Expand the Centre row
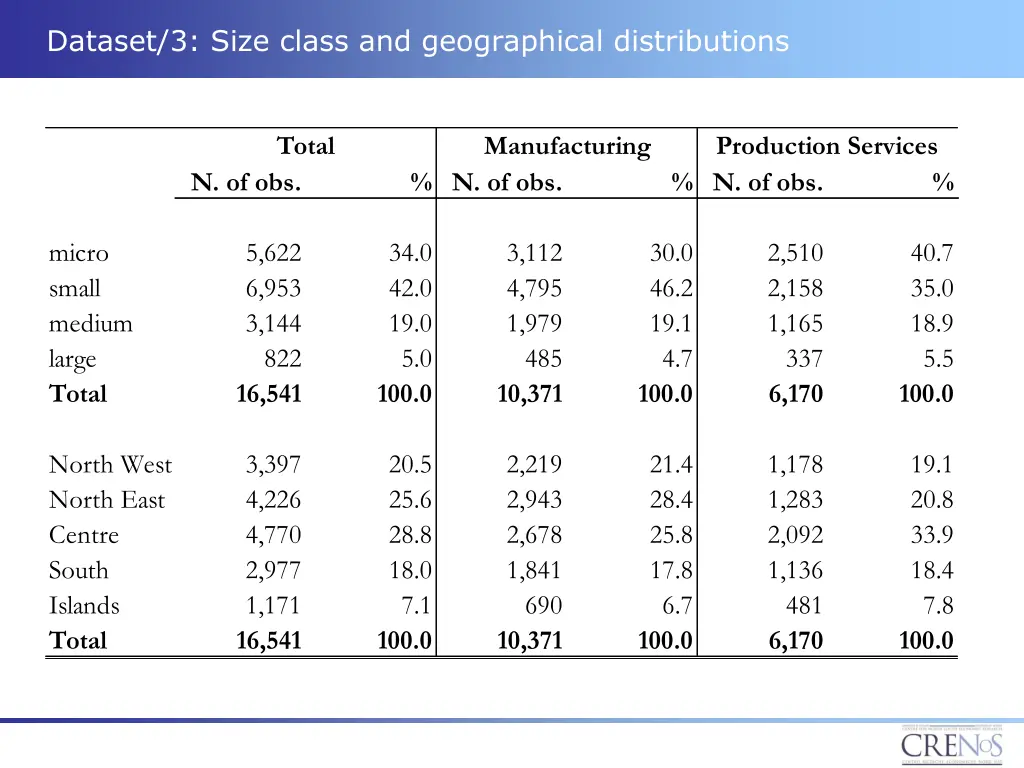 [x=83, y=535]
